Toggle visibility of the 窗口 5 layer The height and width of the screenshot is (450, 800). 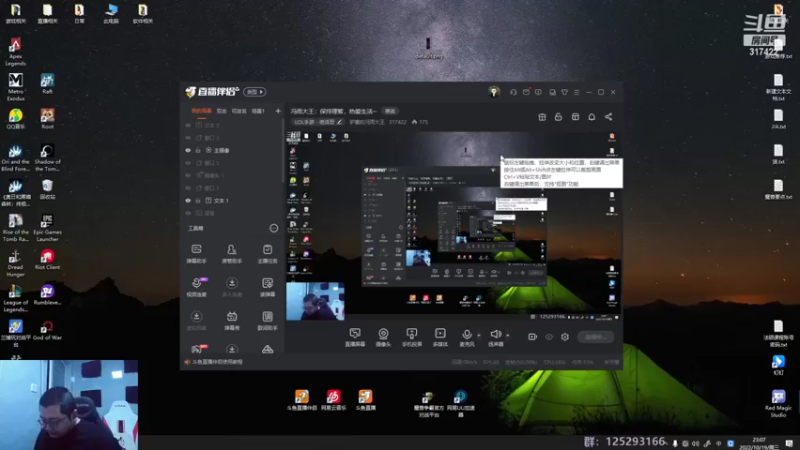click(x=188, y=163)
